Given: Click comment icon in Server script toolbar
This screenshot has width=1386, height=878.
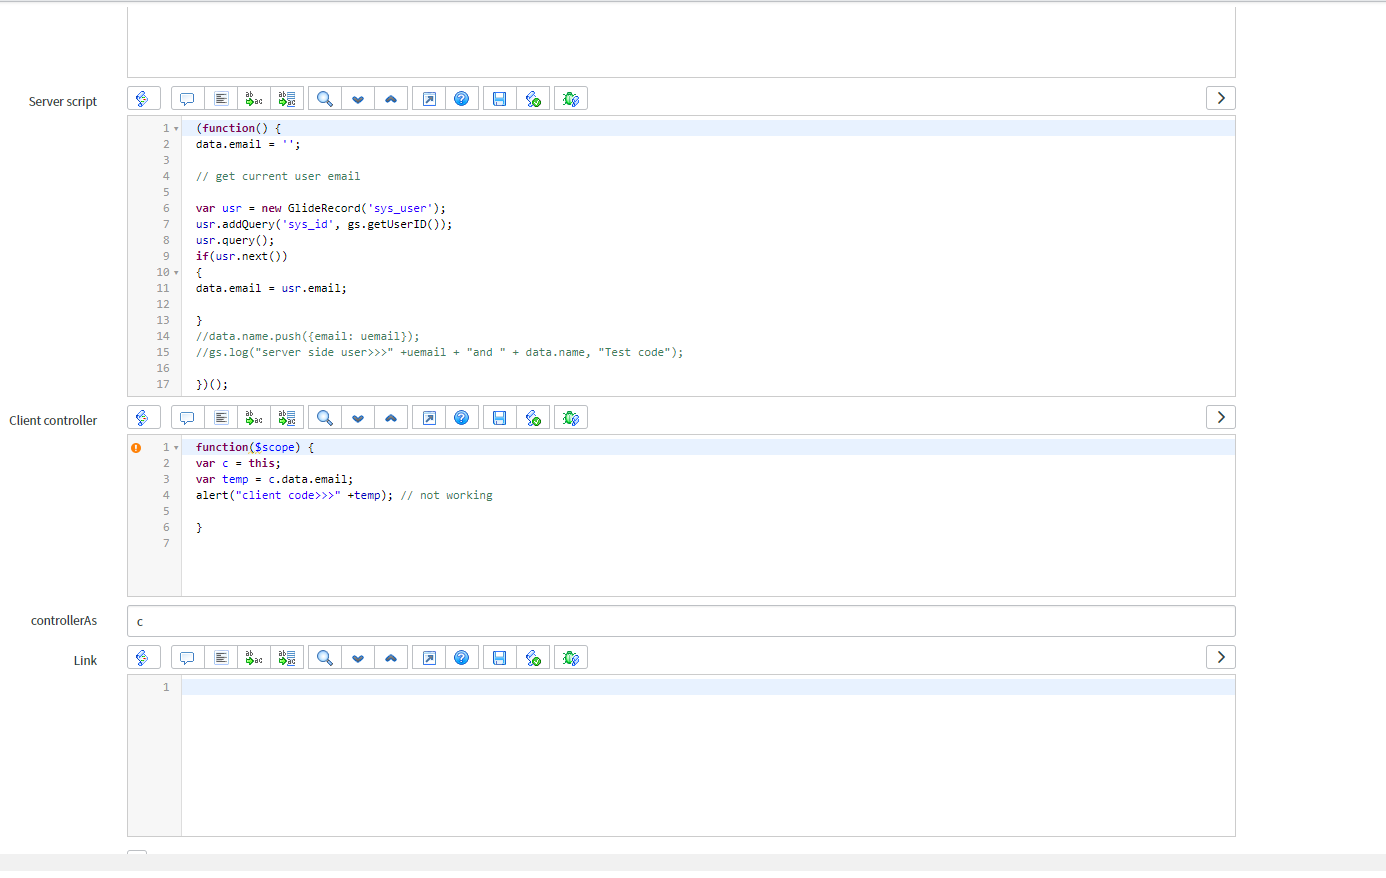Looking at the screenshot, I should [187, 99].
